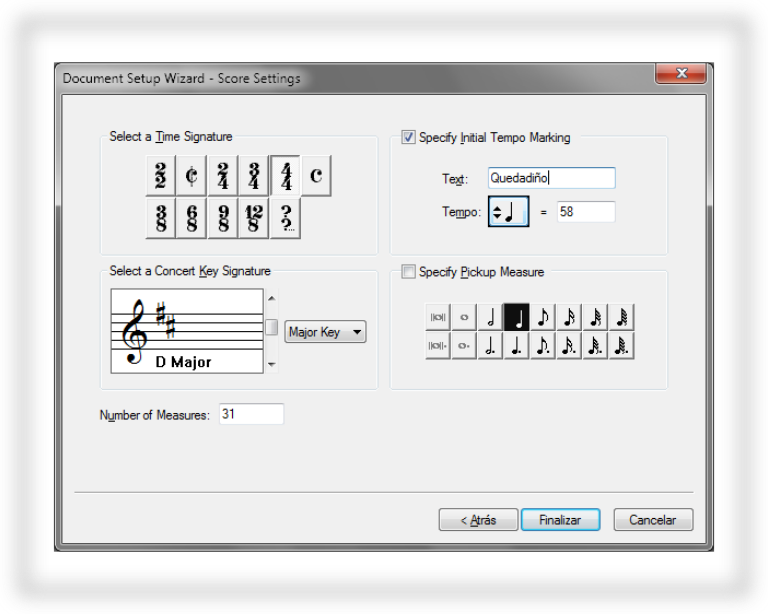
Task: Select the half note pickup duration
Action: pos(490,318)
